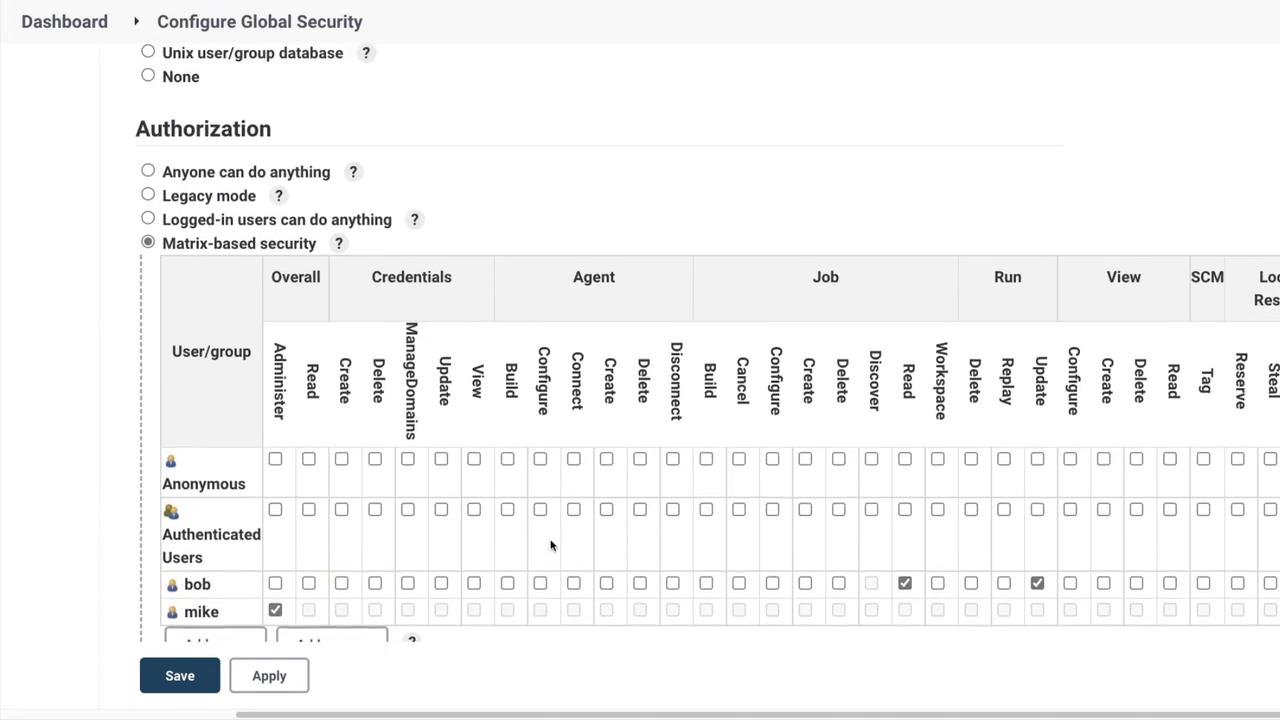Click the bob user name
Viewport: 1280px width, 720px height.
197,585
